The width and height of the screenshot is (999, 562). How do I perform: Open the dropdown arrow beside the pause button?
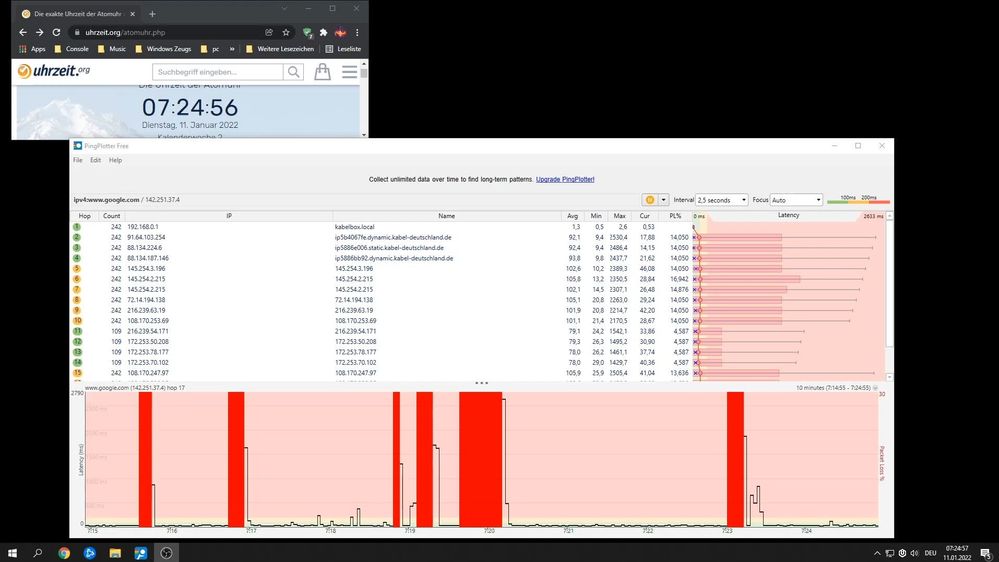coord(663,200)
